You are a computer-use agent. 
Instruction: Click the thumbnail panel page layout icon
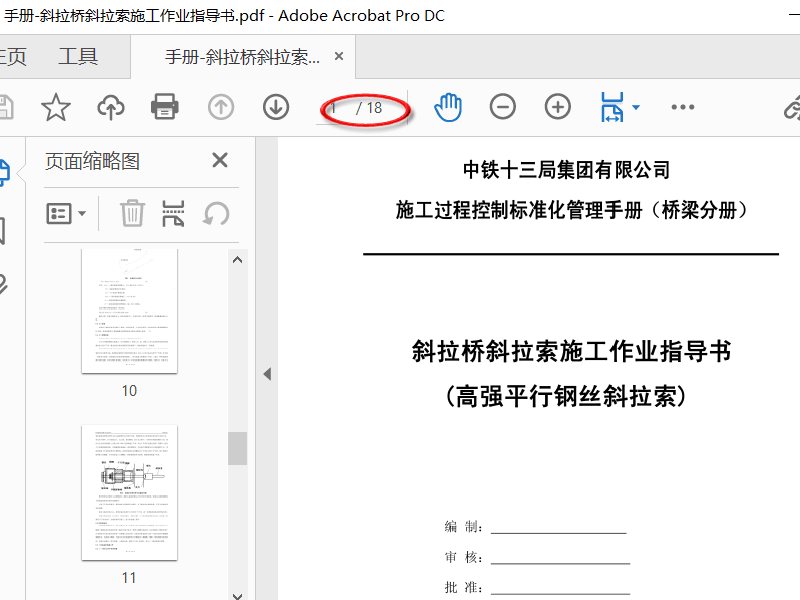click(173, 213)
